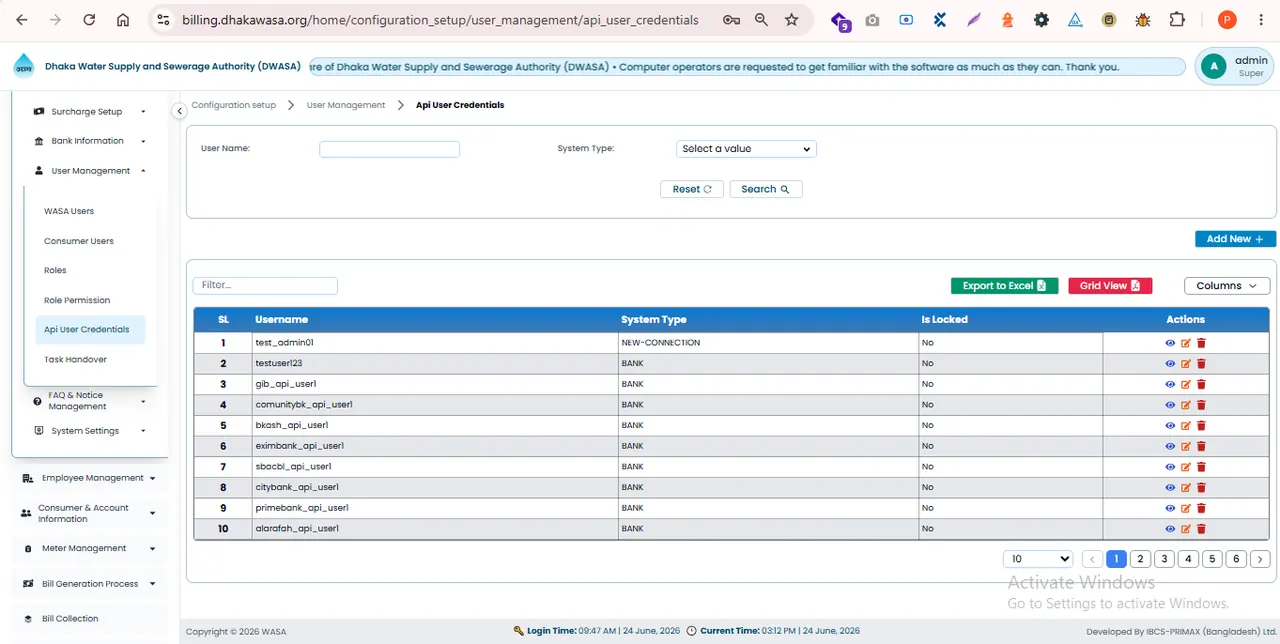Delete bkash_api_user1 row
The image size is (1280, 644).
[x=1201, y=426]
